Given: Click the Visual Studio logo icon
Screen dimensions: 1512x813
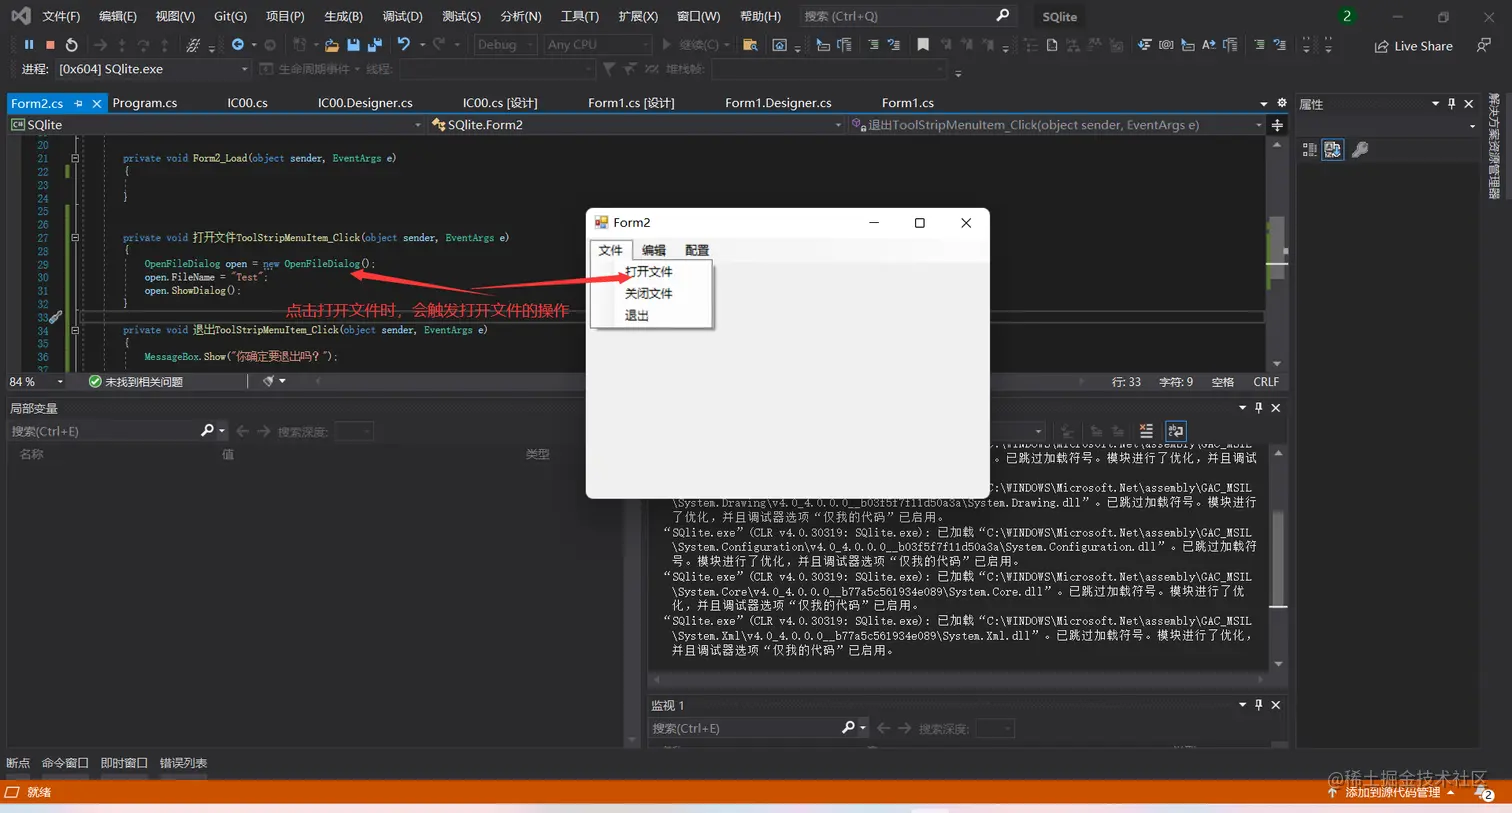Looking at the screenshot, I should coord(21,16).
